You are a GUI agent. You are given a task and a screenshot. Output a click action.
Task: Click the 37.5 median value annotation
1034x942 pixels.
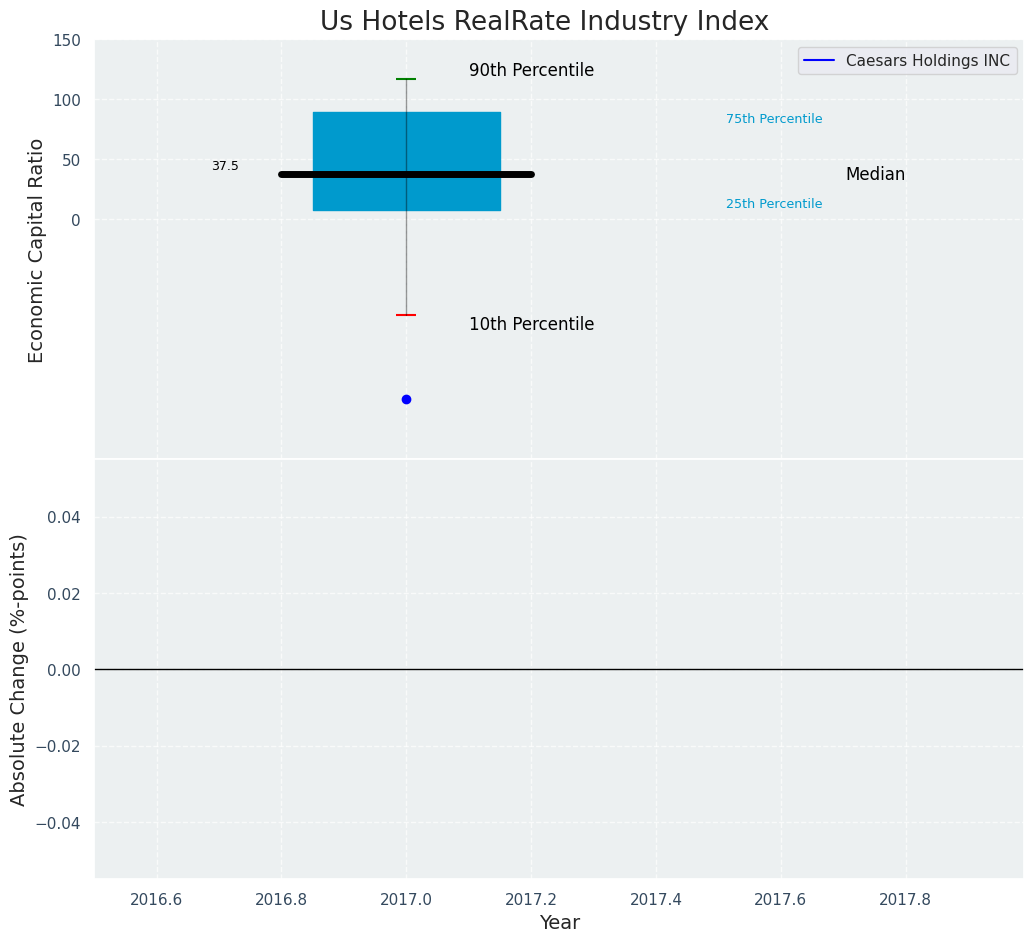pos(225,166)
